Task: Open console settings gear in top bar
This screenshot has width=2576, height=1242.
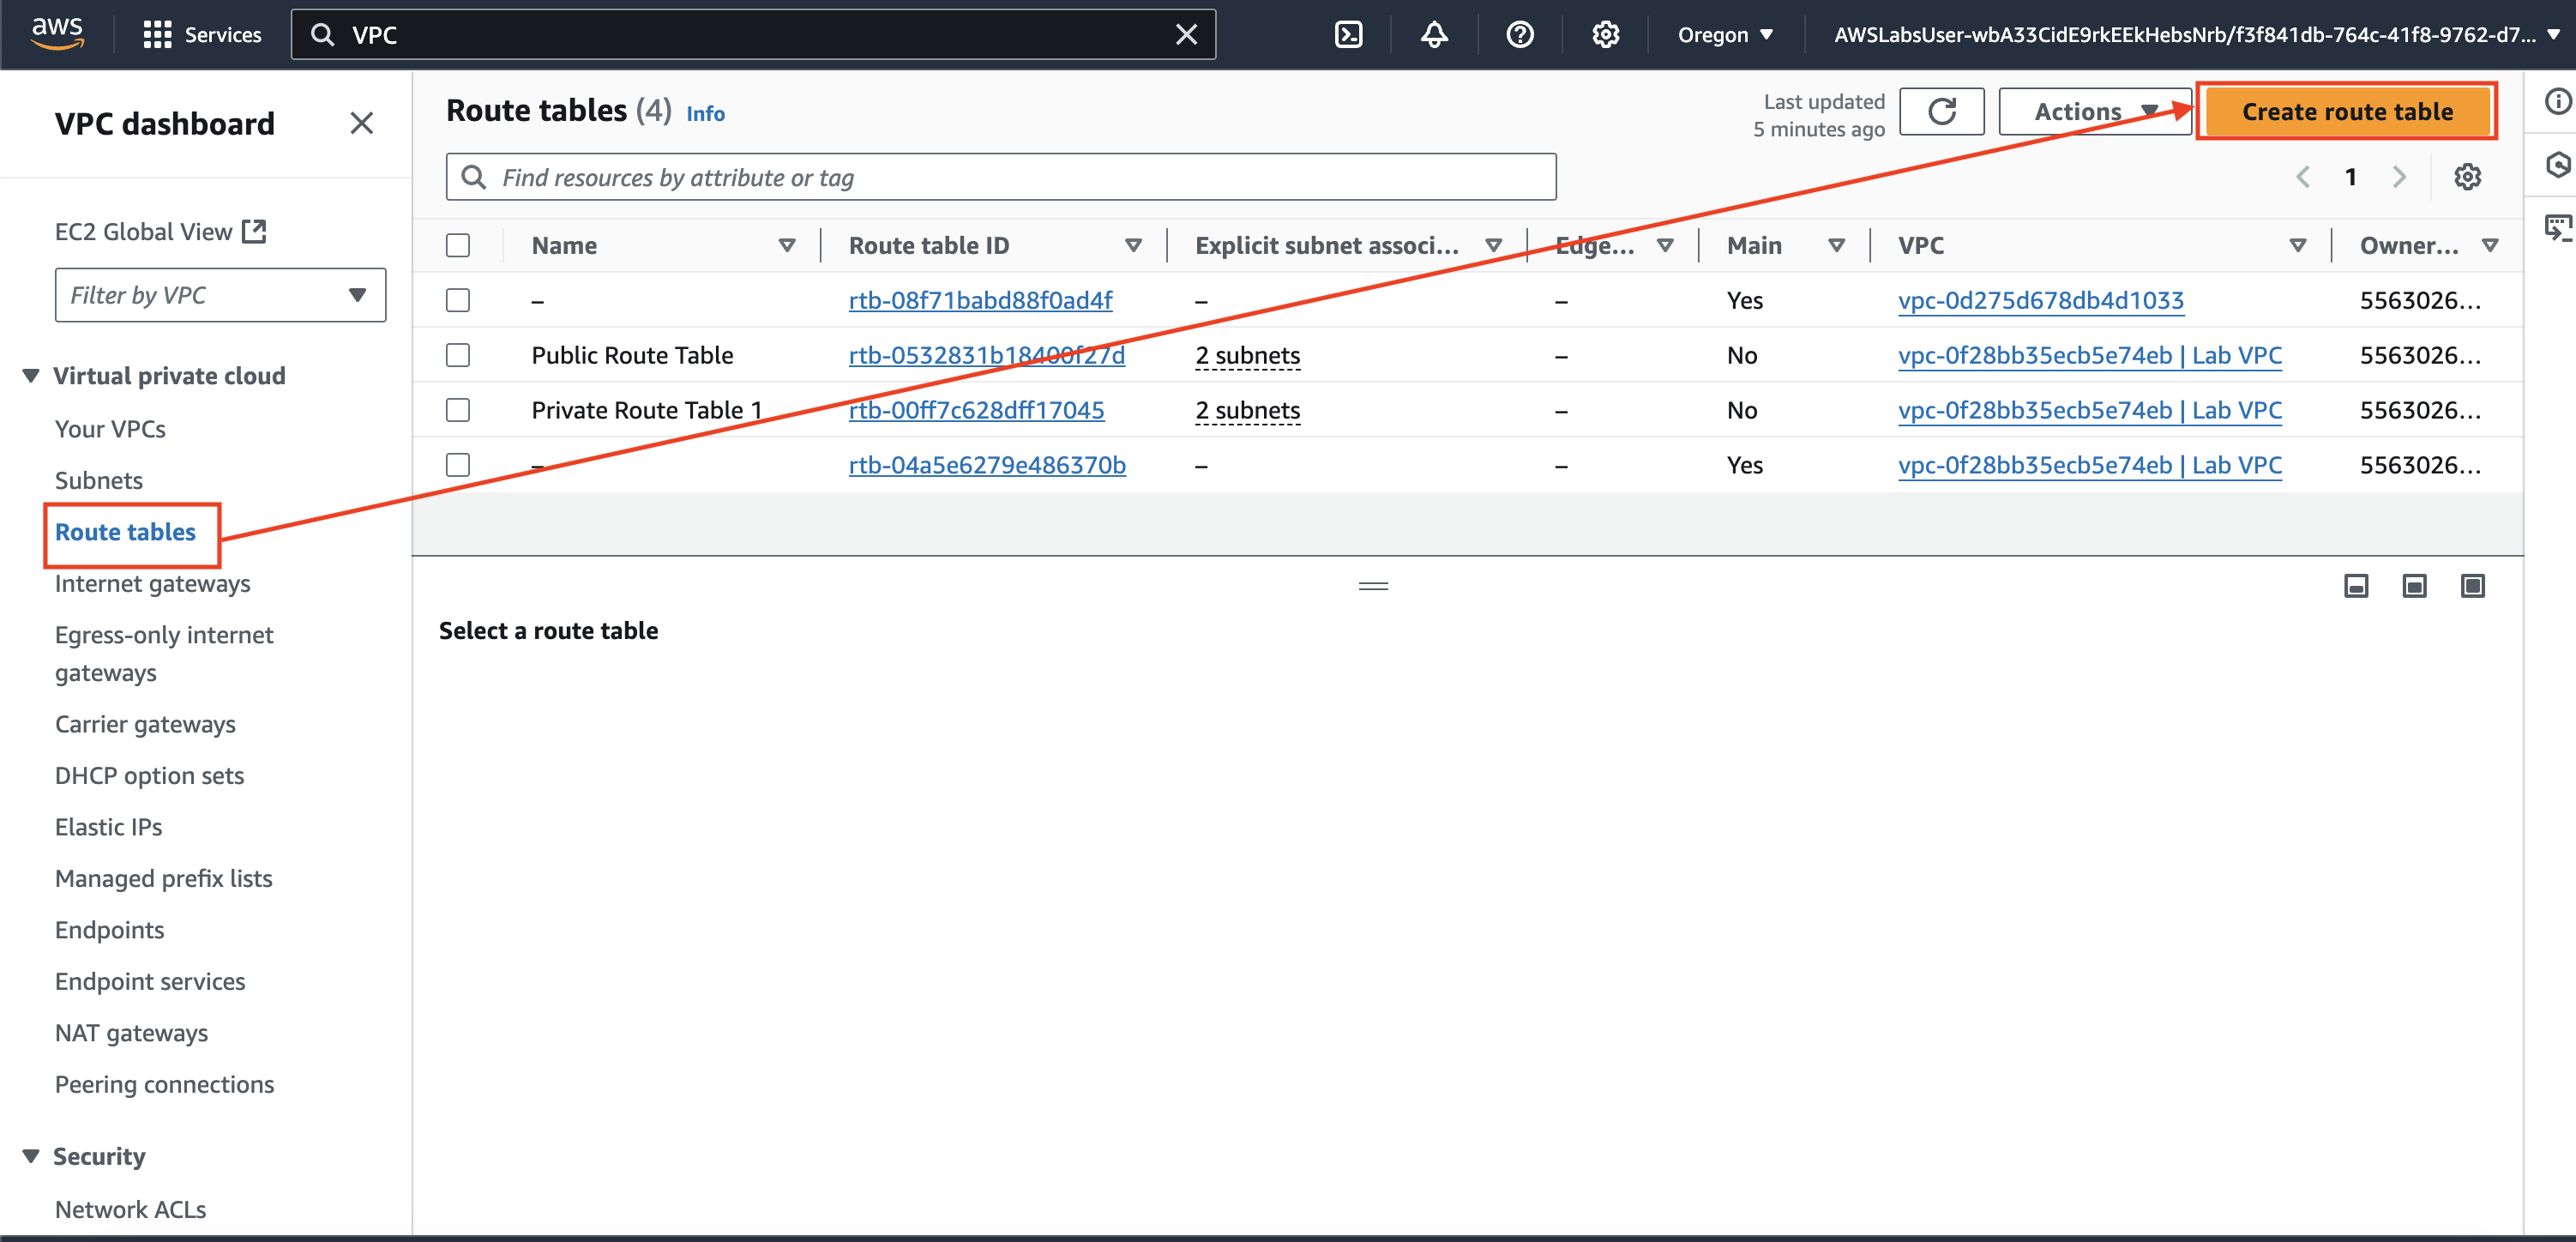Action: (x=1605, y=35)
